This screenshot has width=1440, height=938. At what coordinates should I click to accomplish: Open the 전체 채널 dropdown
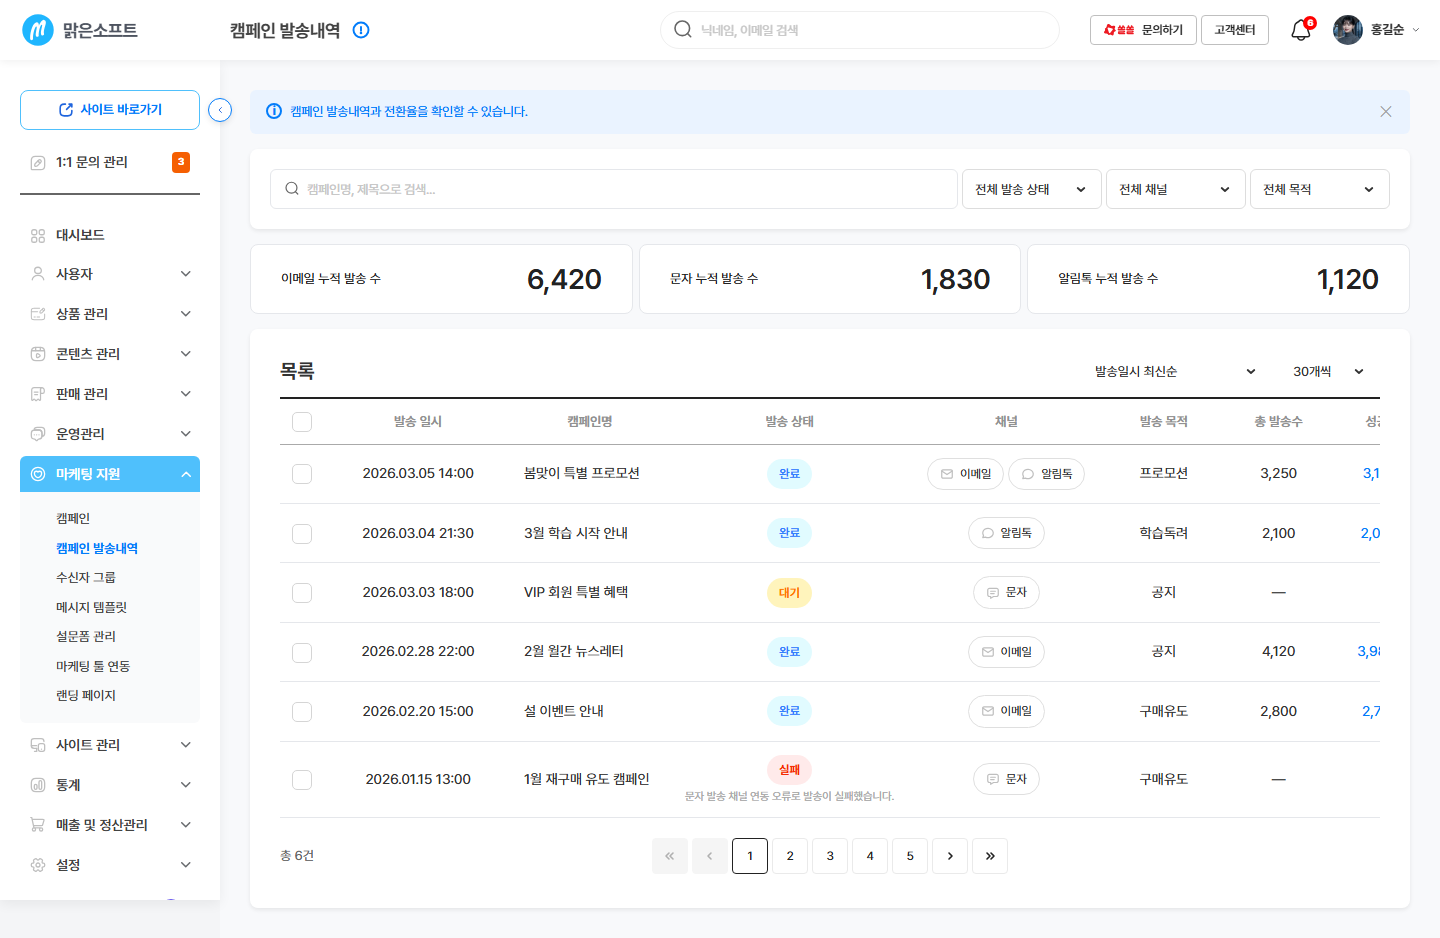point(1176,189)
